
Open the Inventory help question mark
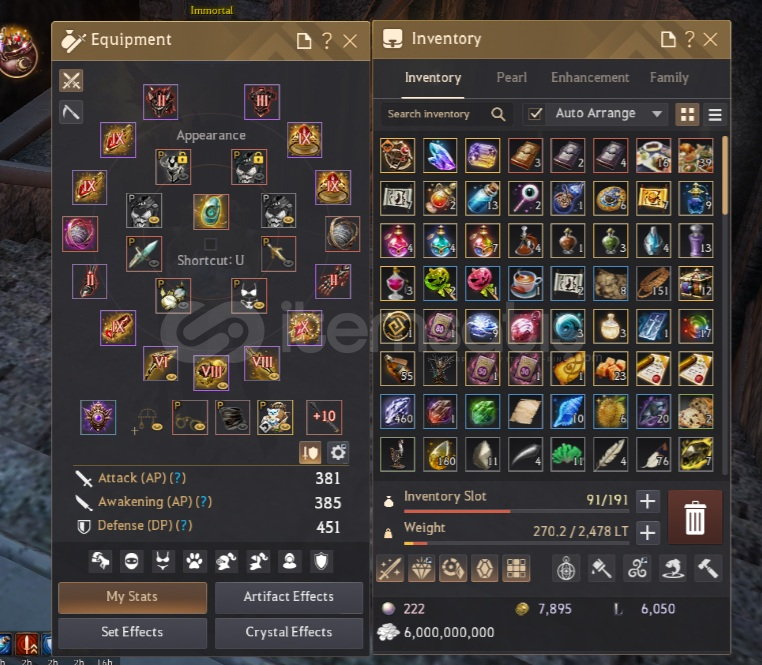689,39
